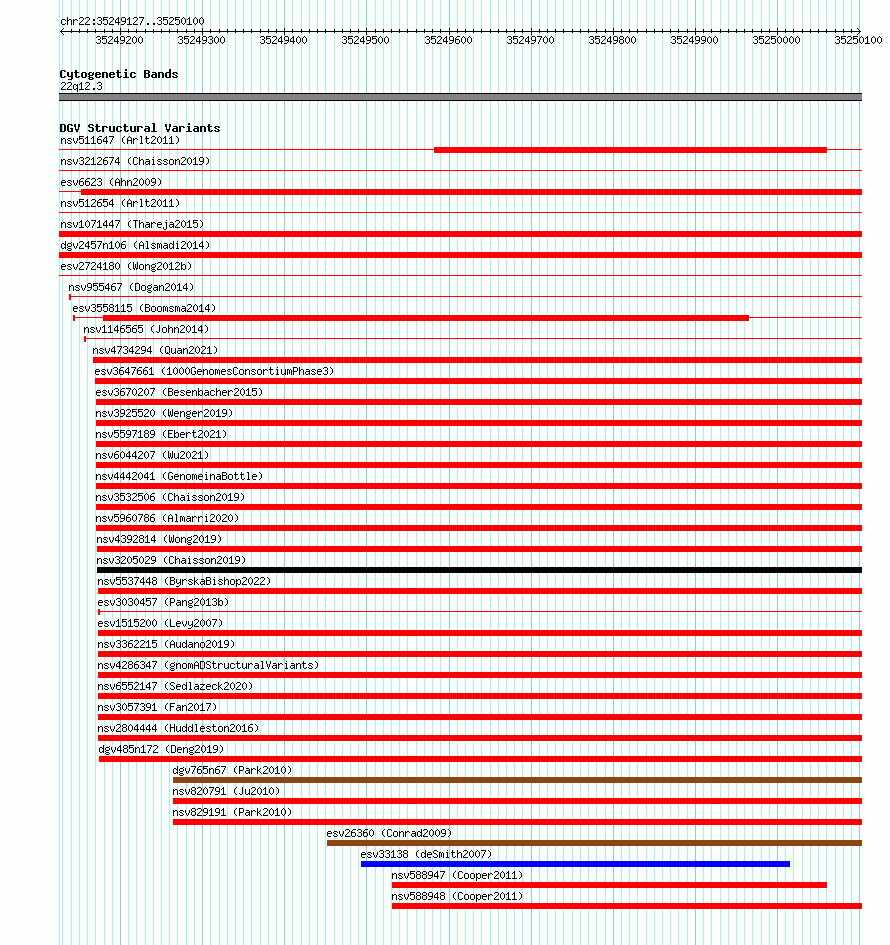Open esv3030457 (Pang2013b) label
The width and height of the screenshot is (890, 945).
click(x=163, y=603)
